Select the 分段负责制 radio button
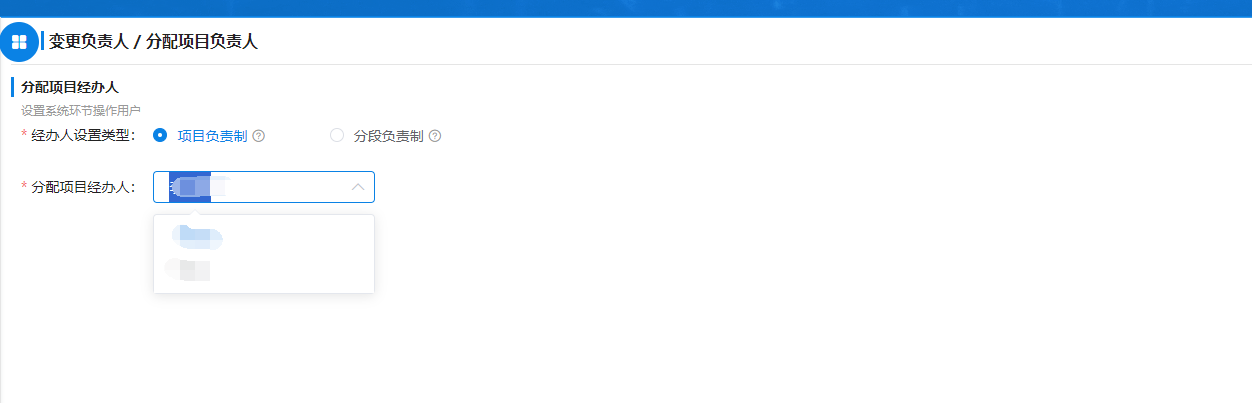 point(337,135)
